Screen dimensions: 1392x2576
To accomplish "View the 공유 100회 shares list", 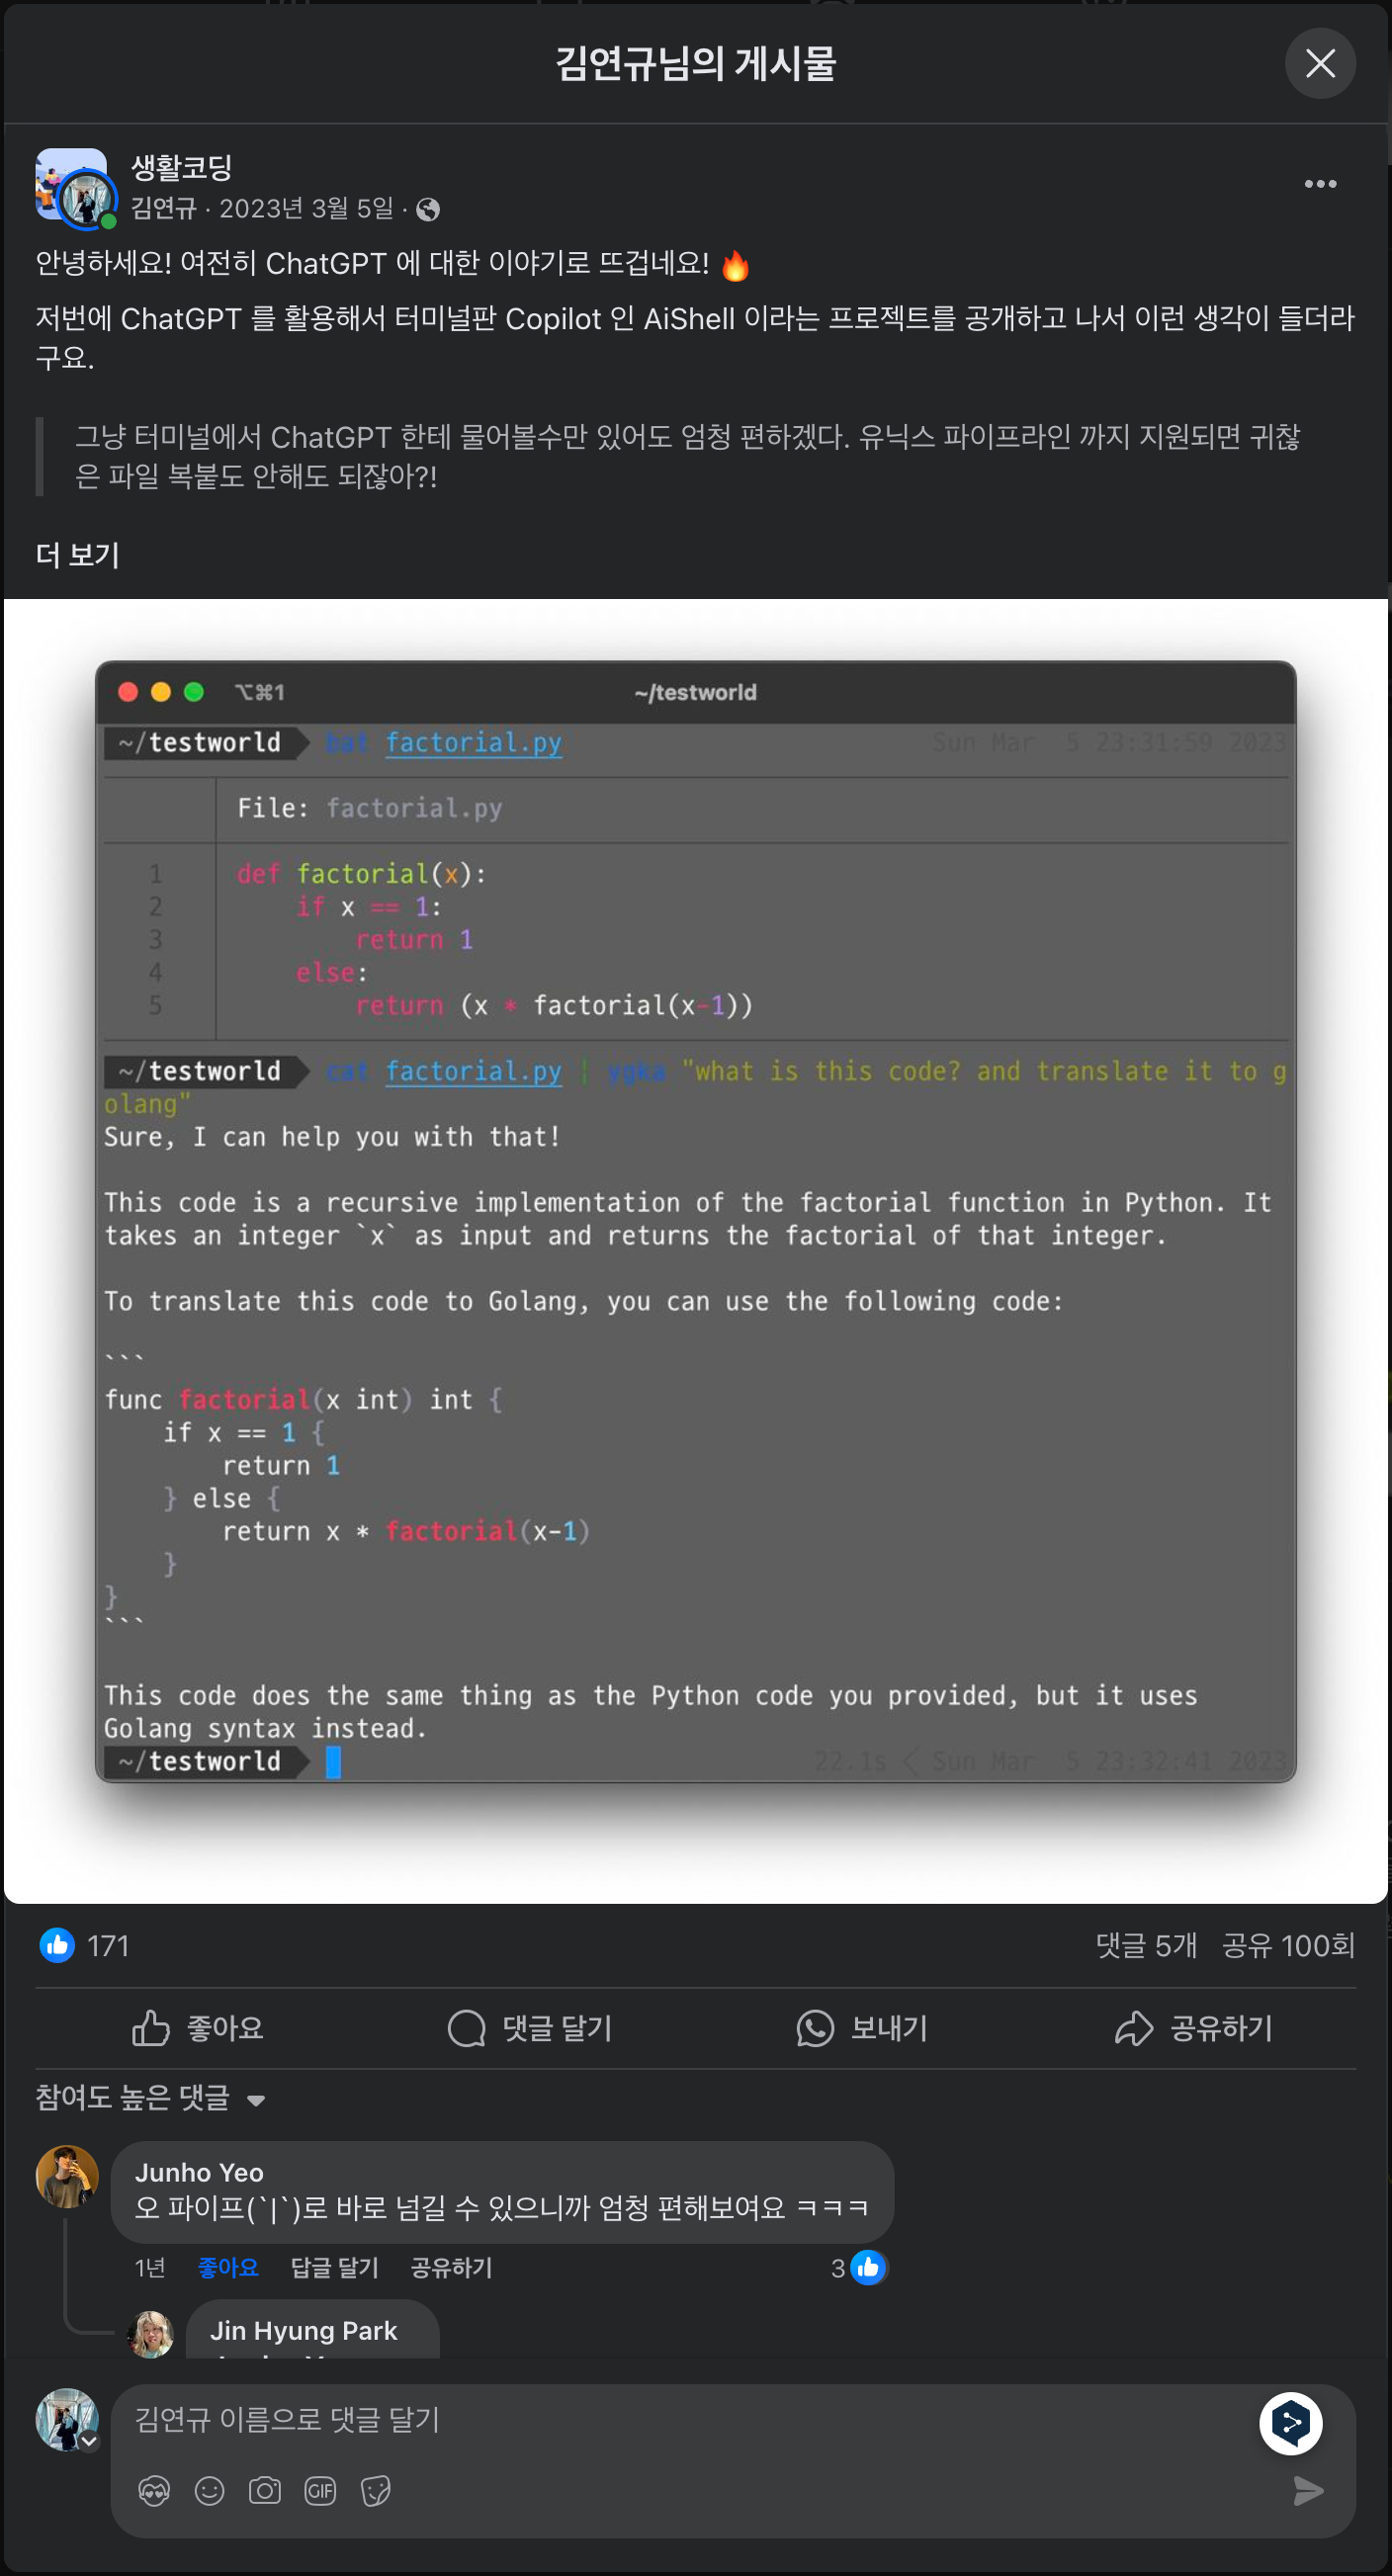I will click(x=1288, y=1945).
